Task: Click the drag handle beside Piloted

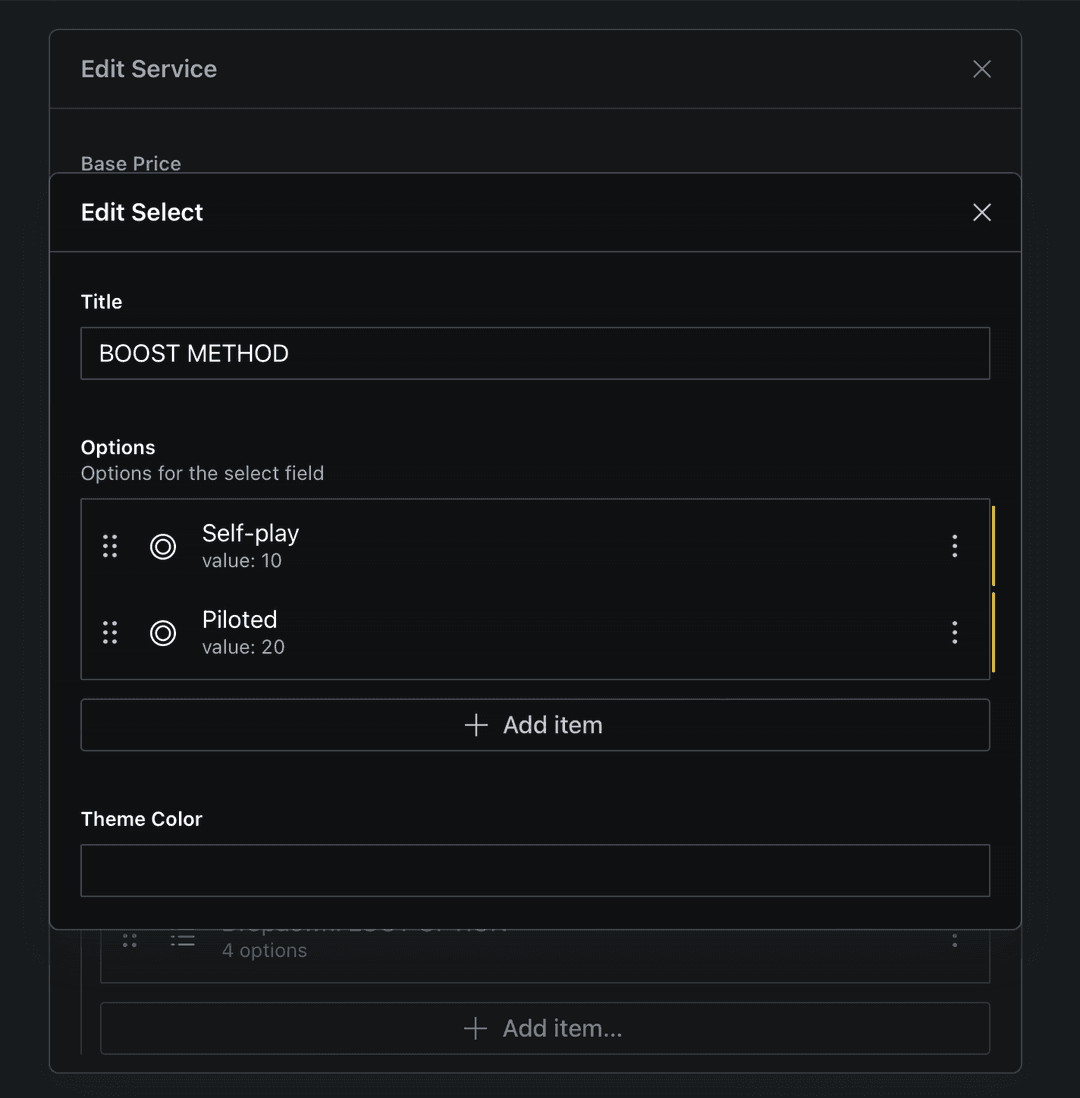Action: coord(110,632)
